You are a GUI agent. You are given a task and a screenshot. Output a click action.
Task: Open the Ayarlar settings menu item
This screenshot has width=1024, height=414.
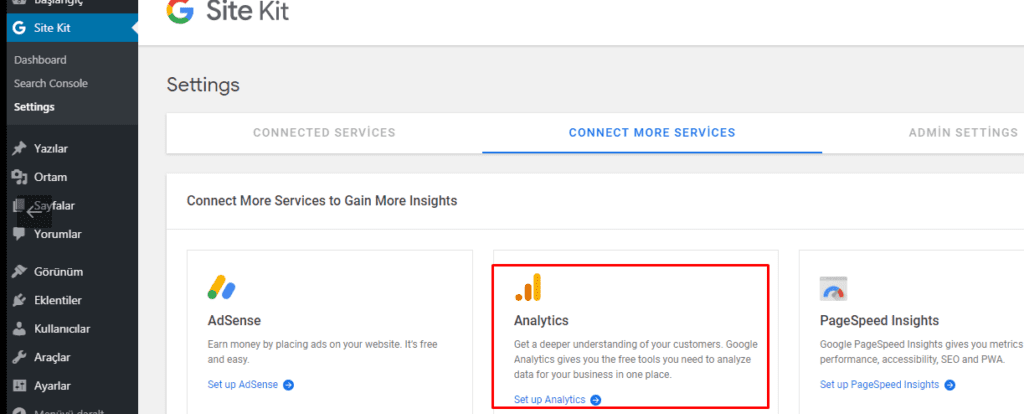pos(52,386)
